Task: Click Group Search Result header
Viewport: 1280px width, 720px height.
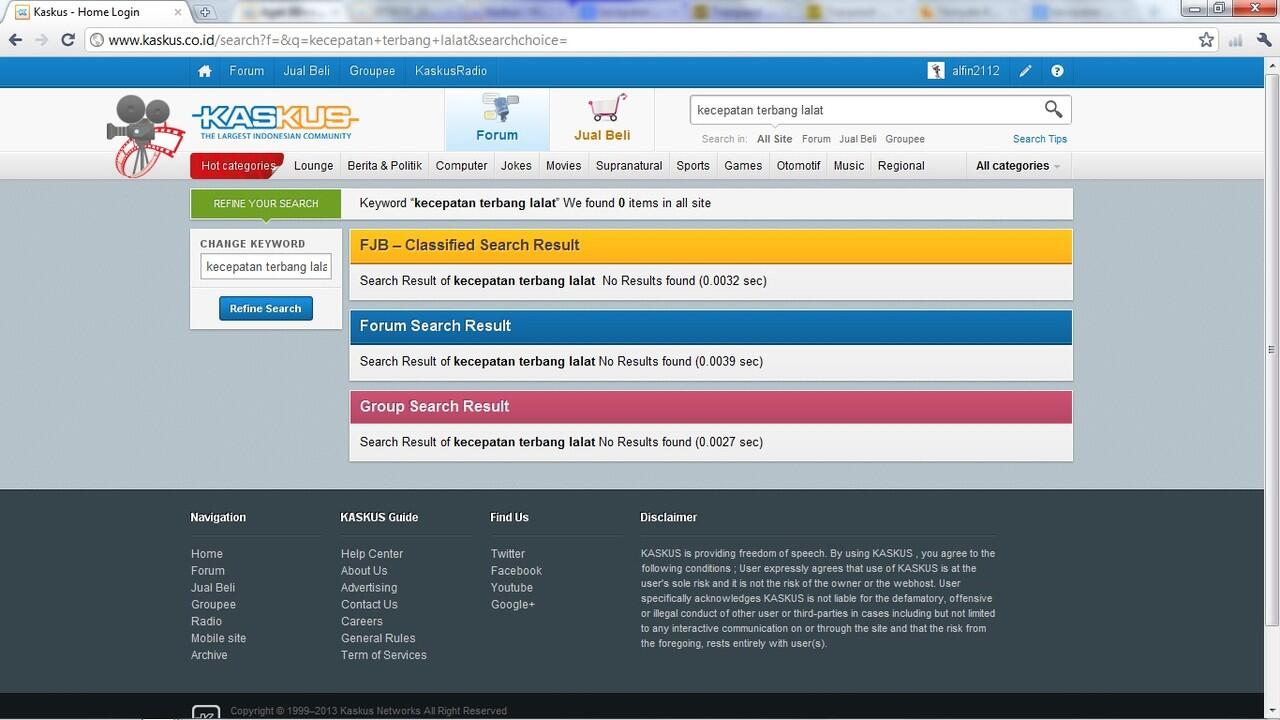Action: point(711,407)
